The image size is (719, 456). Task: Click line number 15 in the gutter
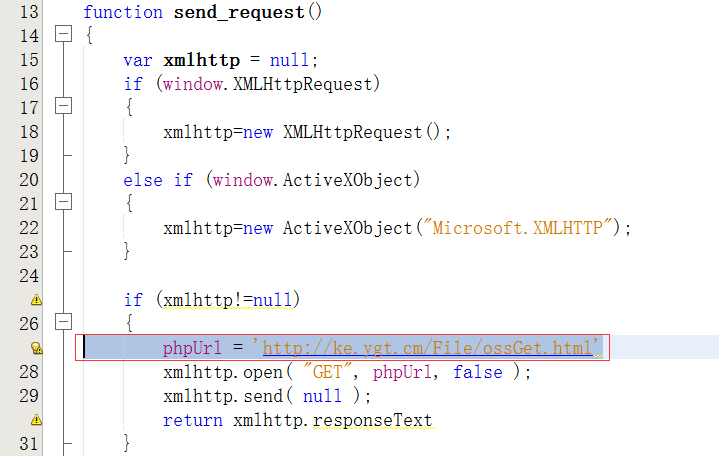point(29,60)
